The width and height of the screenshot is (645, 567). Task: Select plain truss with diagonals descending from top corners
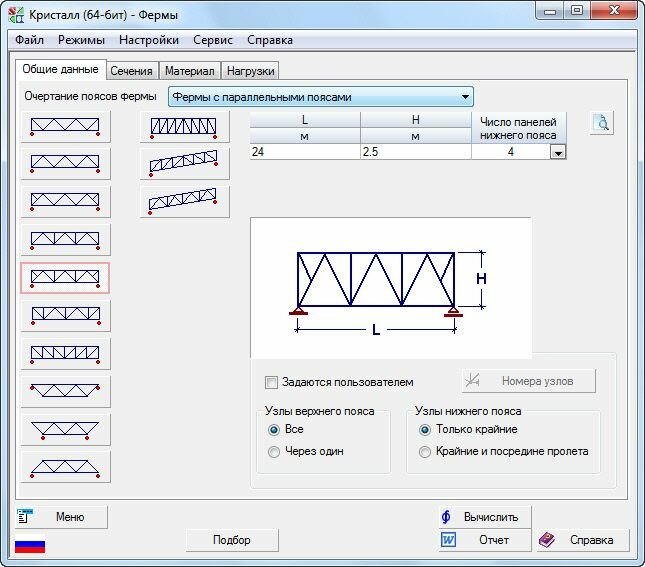(65, 127)
